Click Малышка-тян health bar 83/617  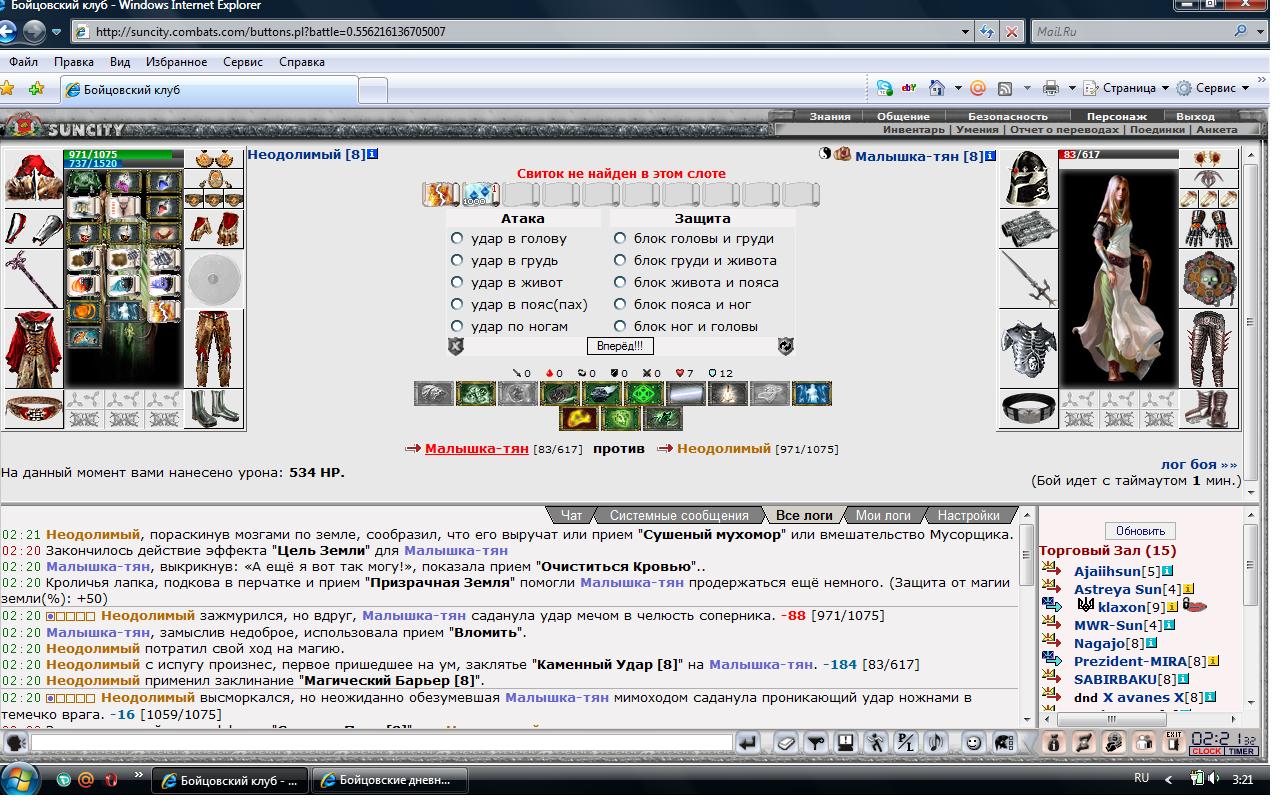point(1119,155)
